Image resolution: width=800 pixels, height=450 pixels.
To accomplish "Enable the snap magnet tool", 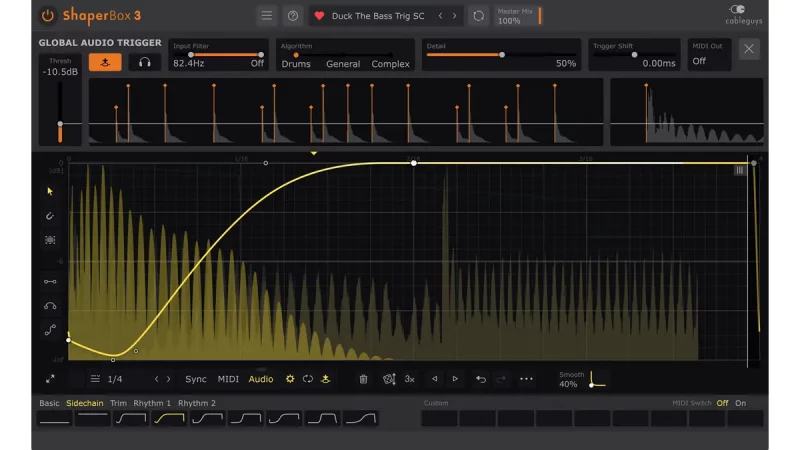I will 50,216.
